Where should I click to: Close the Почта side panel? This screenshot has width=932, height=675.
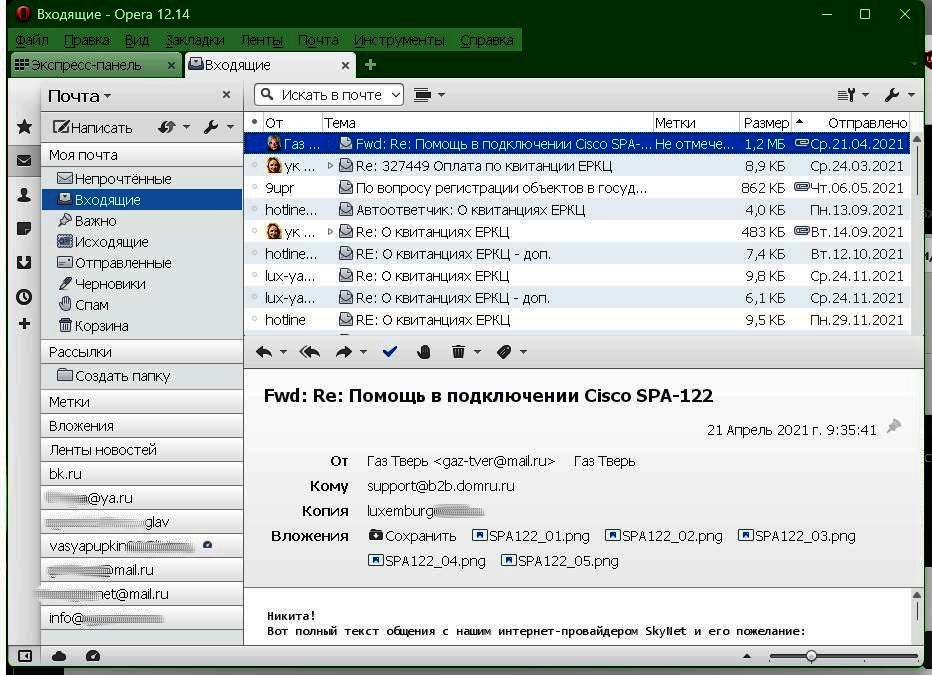click(226, 94)
